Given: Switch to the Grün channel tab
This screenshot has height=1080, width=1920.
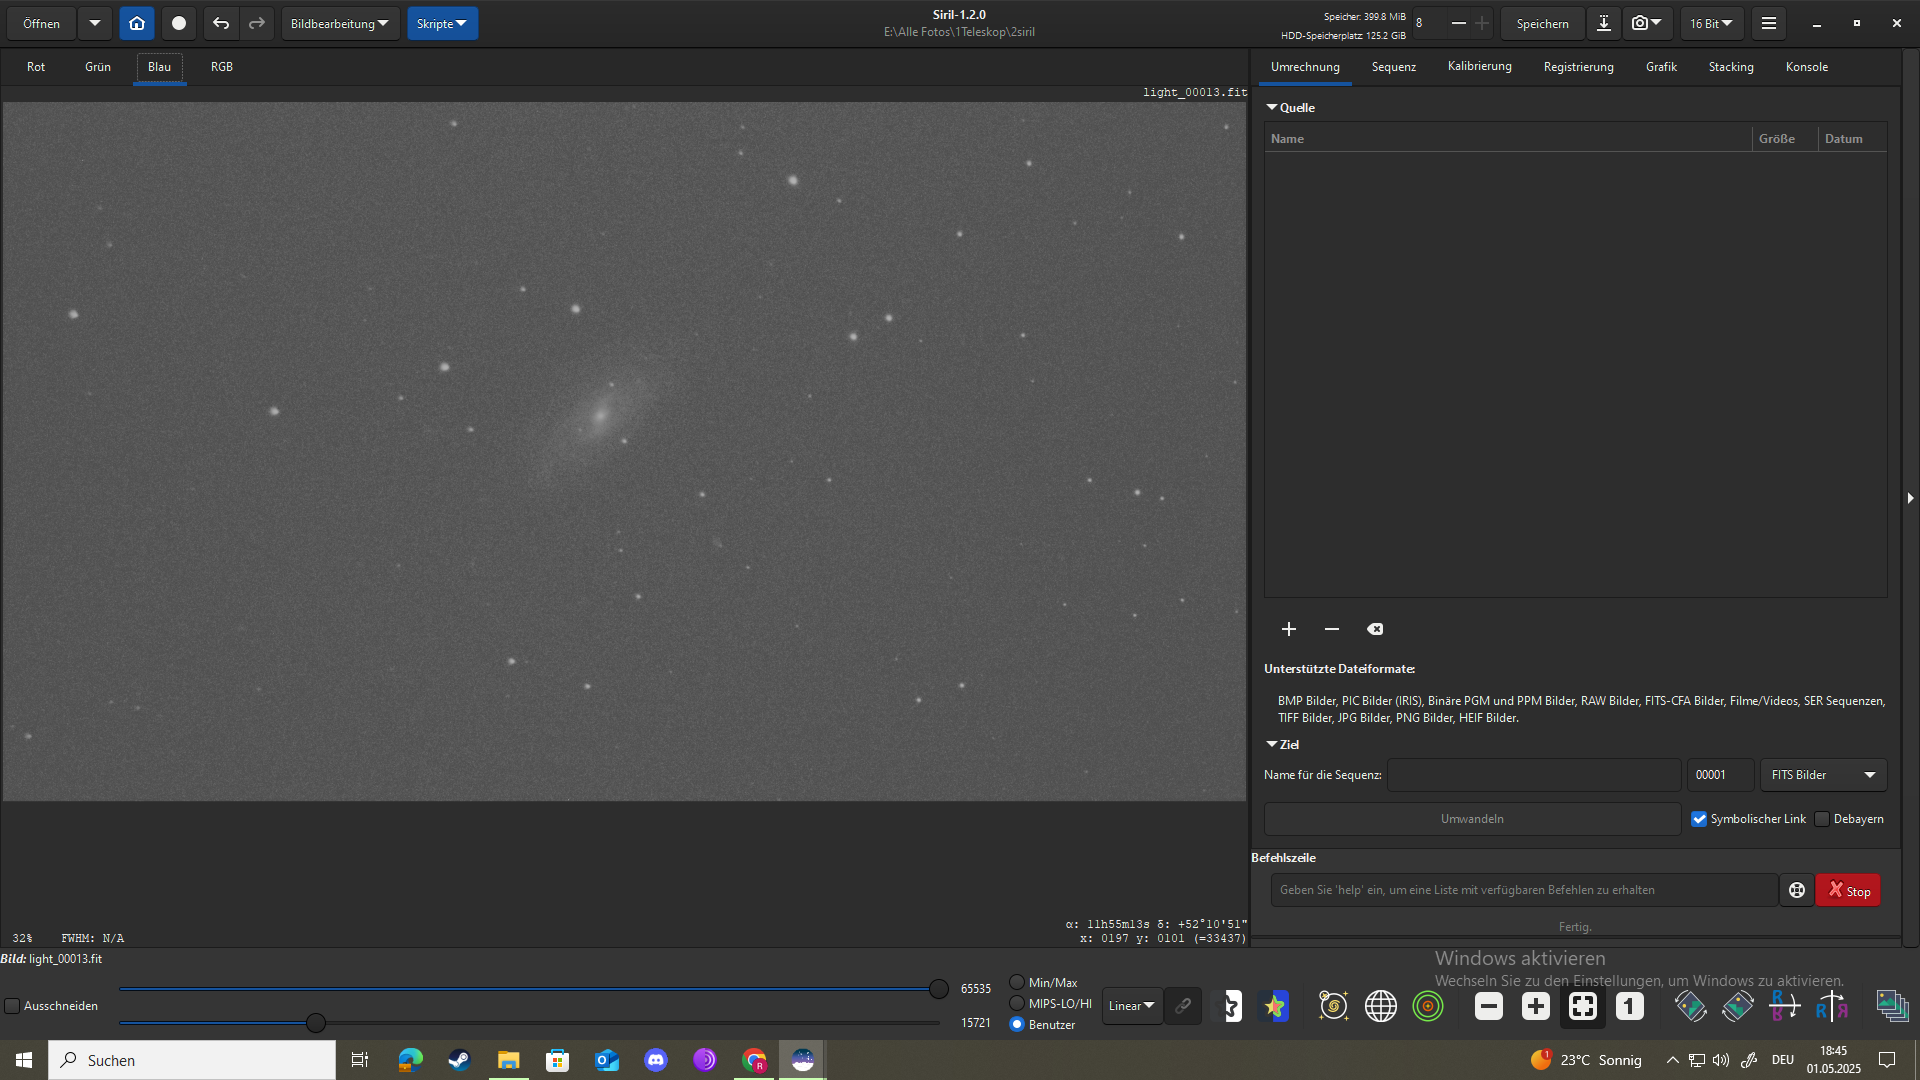Looking at the screenshot, I should 98,67.
